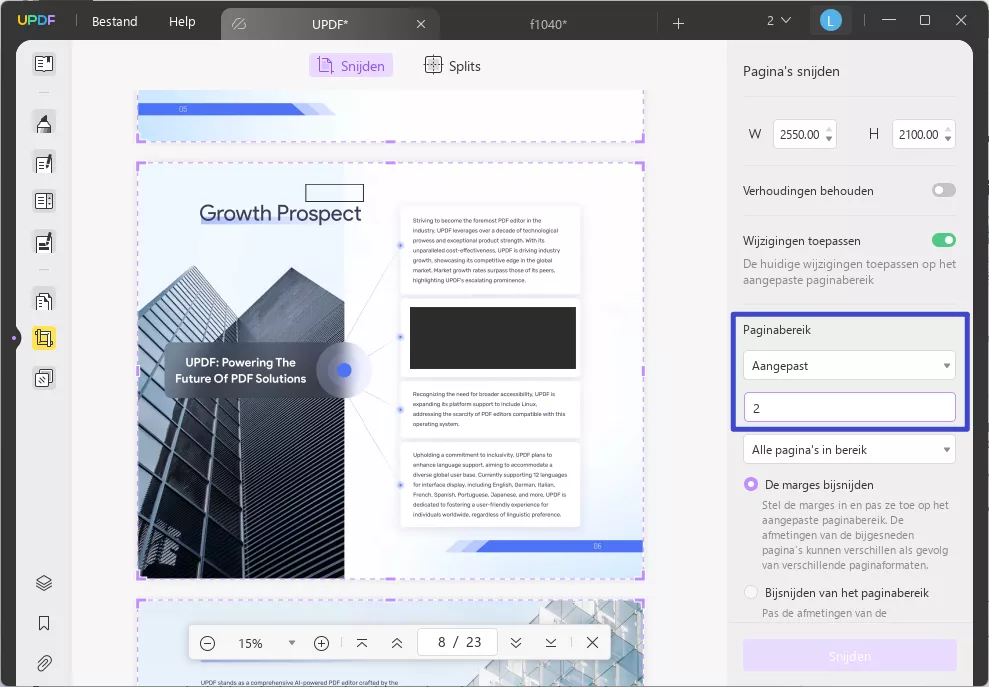Open the Bookmark panel icon
Screen dimensions: 989x687
tap(43, 623)
